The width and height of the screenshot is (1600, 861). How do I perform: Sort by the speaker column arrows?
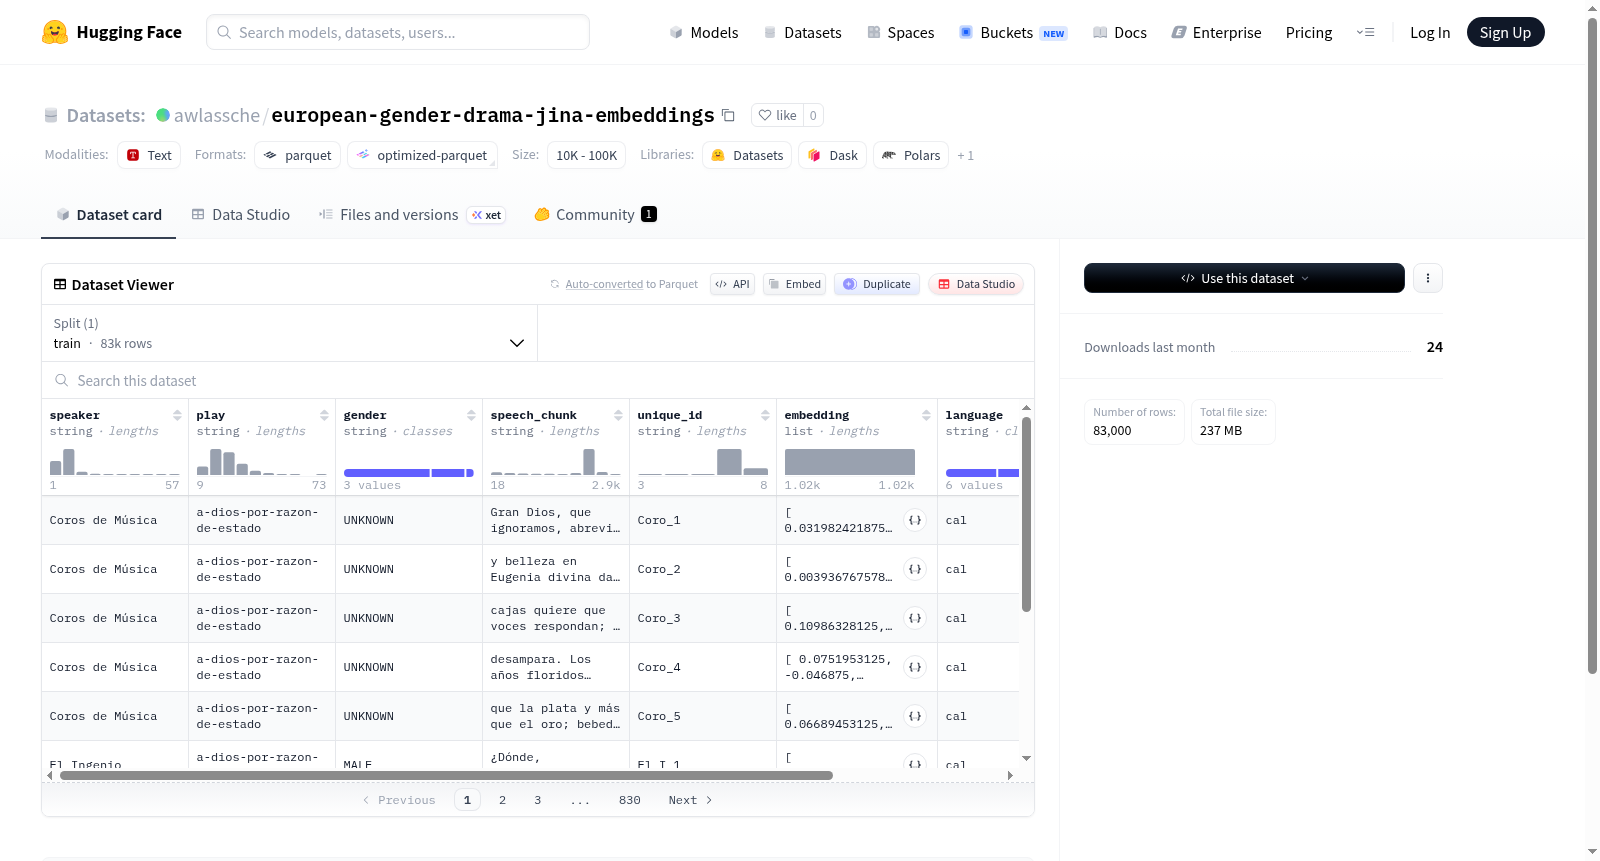pos(177,415)
